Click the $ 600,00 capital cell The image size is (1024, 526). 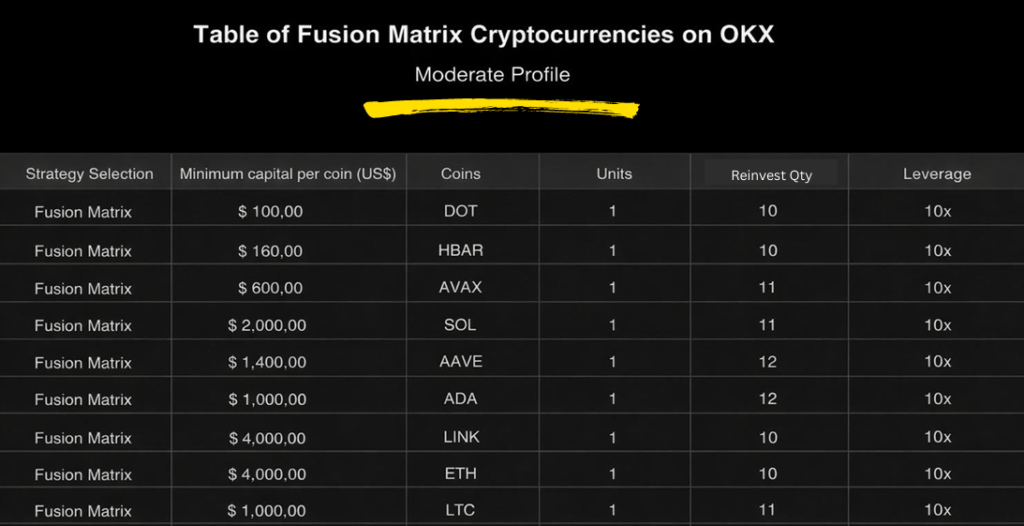pos(270,288)
